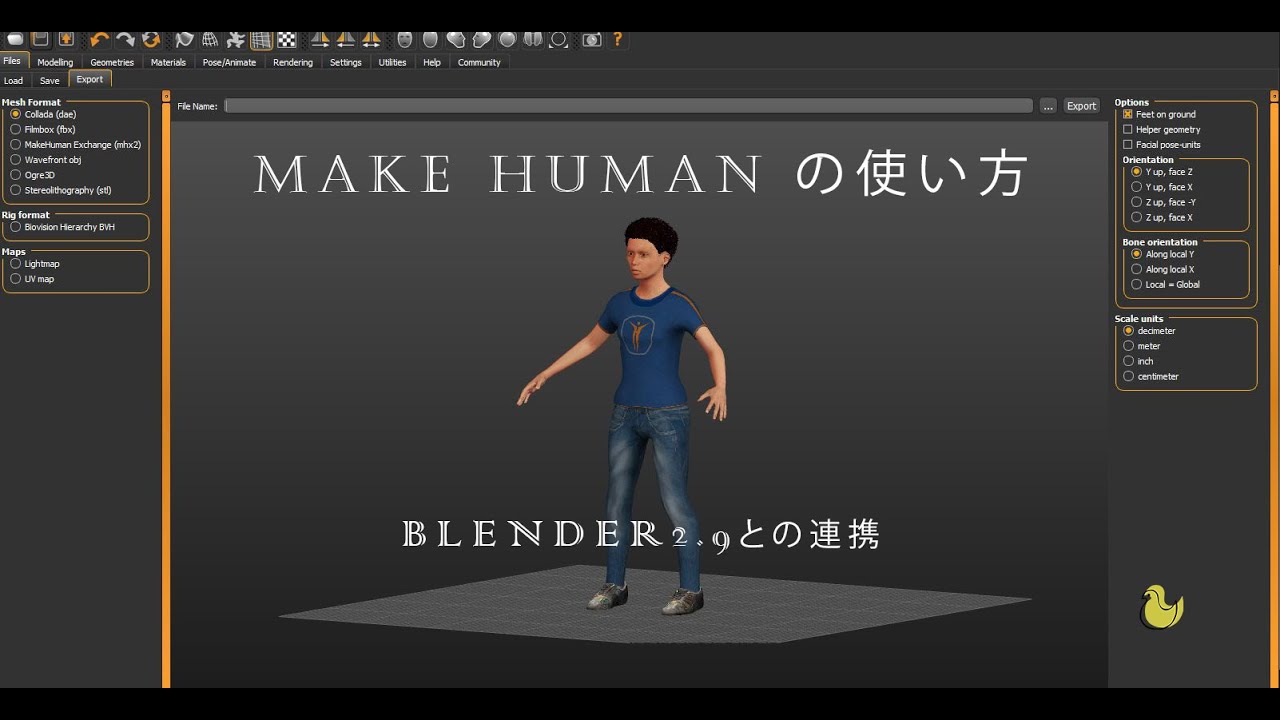The width and height of the screenshot is (1280, 720).
Task: Open the Materials tab
Action: (168, 62)
